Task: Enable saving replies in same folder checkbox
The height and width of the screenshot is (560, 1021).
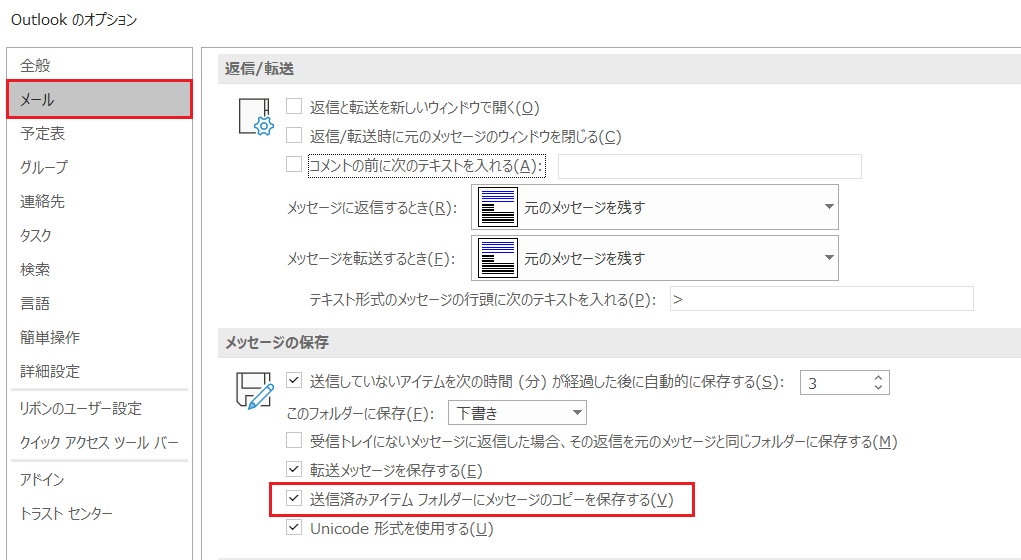Action: point(294,441)
